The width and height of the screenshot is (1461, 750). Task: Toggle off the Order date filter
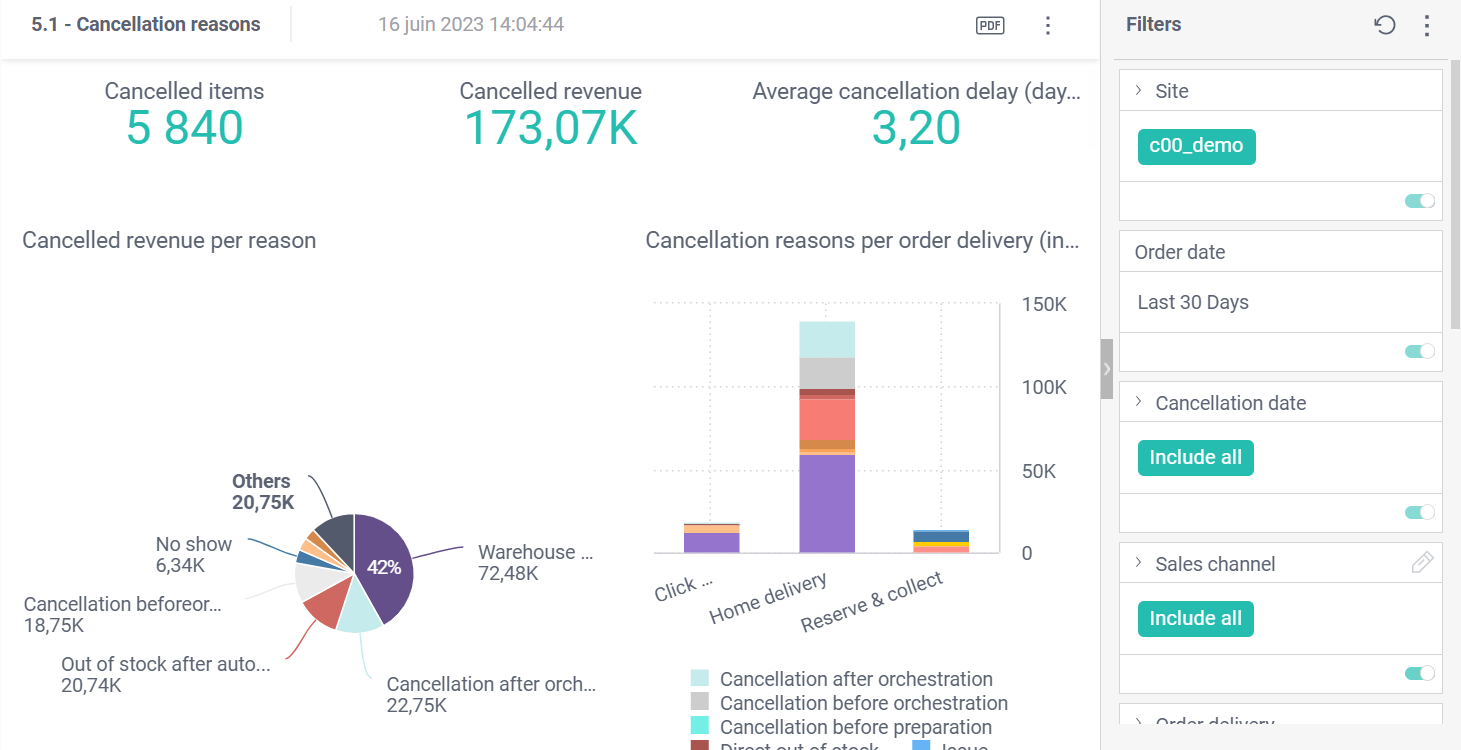point(1419,351)
